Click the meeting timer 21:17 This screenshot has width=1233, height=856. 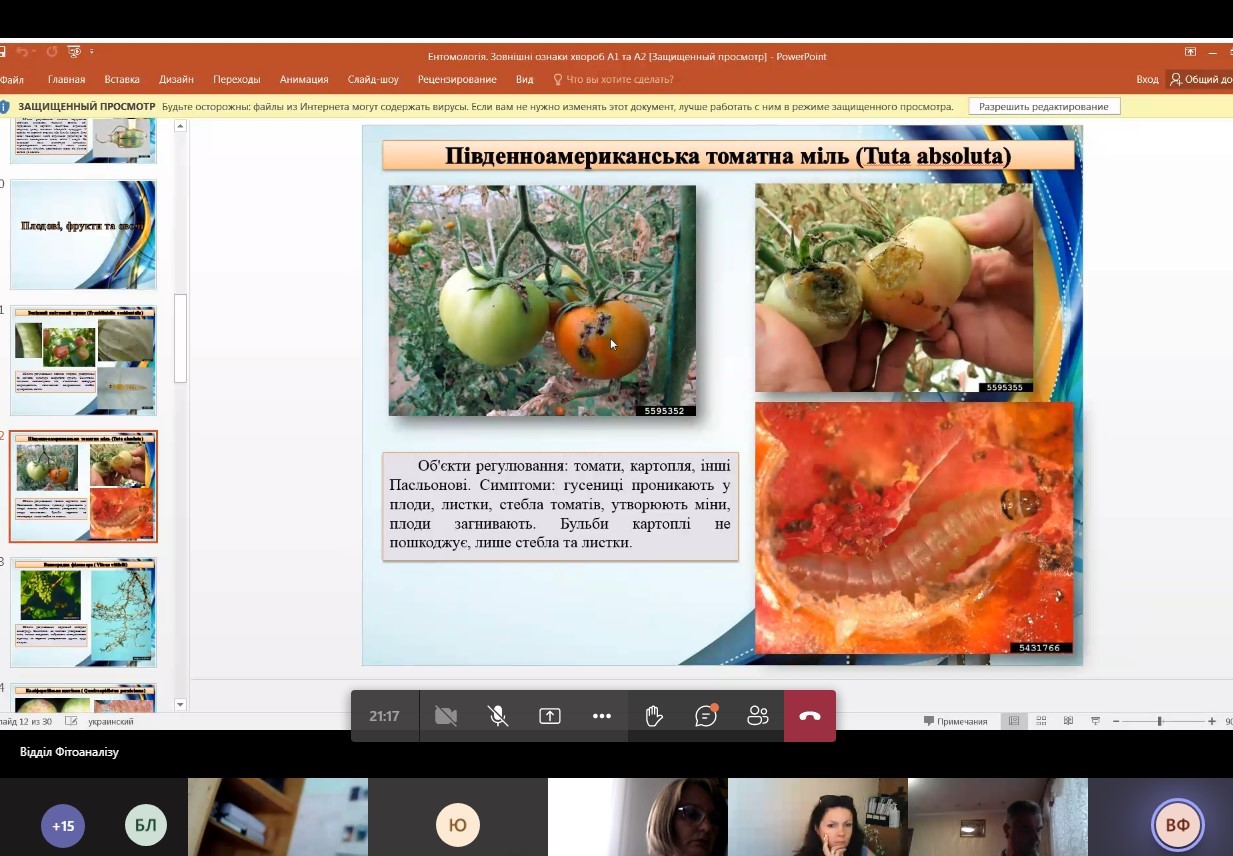pos(384,716)
